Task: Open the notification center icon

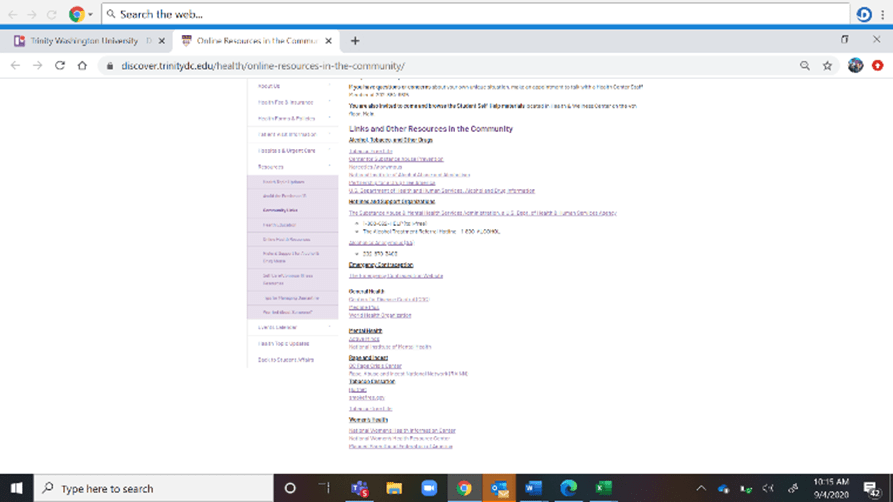Action: point(871,489)
